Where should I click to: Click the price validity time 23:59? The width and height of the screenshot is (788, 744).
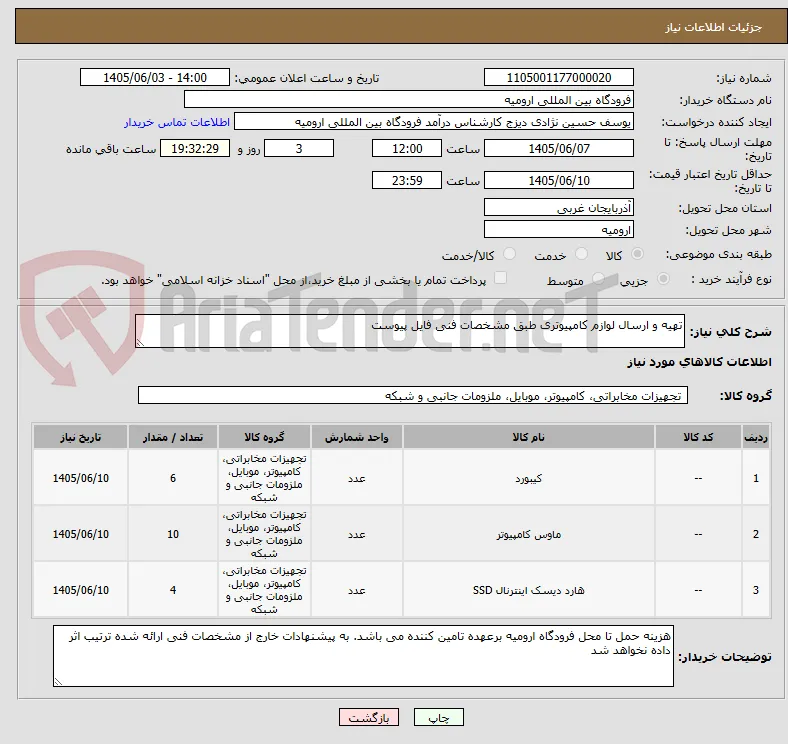(x=407, y=180)
